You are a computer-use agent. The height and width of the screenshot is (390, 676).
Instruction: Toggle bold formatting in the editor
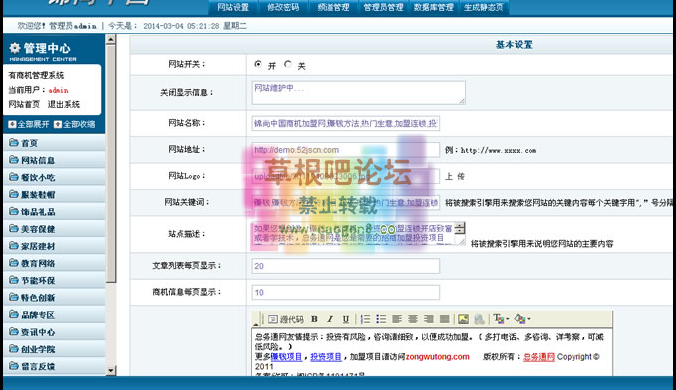point(314,319)
